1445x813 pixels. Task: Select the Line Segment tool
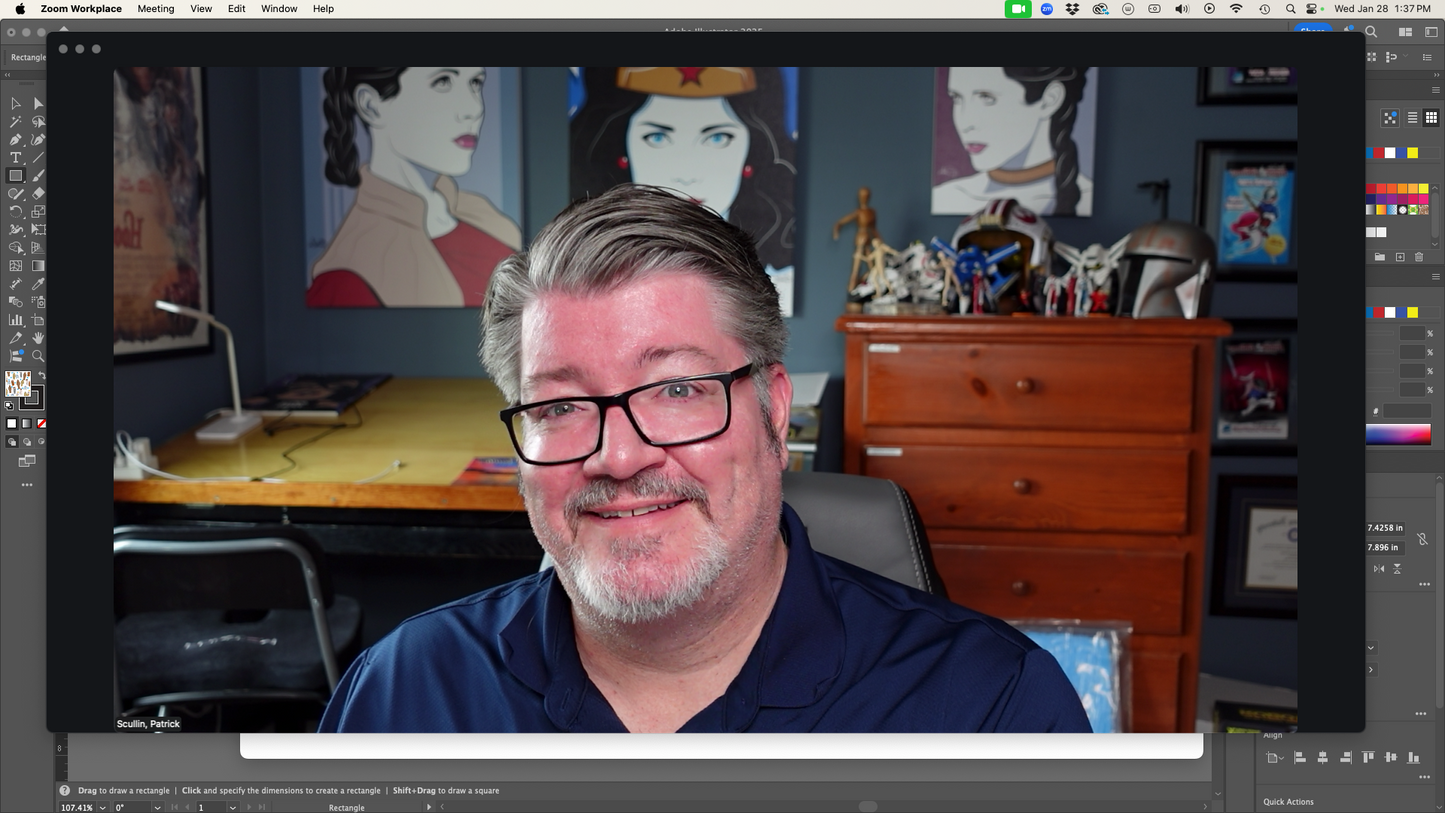38,158
